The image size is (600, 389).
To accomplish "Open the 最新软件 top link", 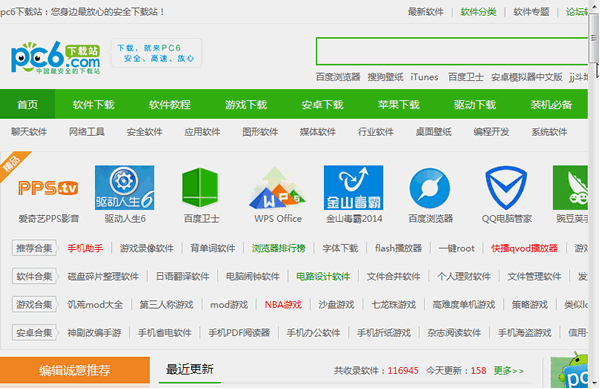I will tap(426, 12).
